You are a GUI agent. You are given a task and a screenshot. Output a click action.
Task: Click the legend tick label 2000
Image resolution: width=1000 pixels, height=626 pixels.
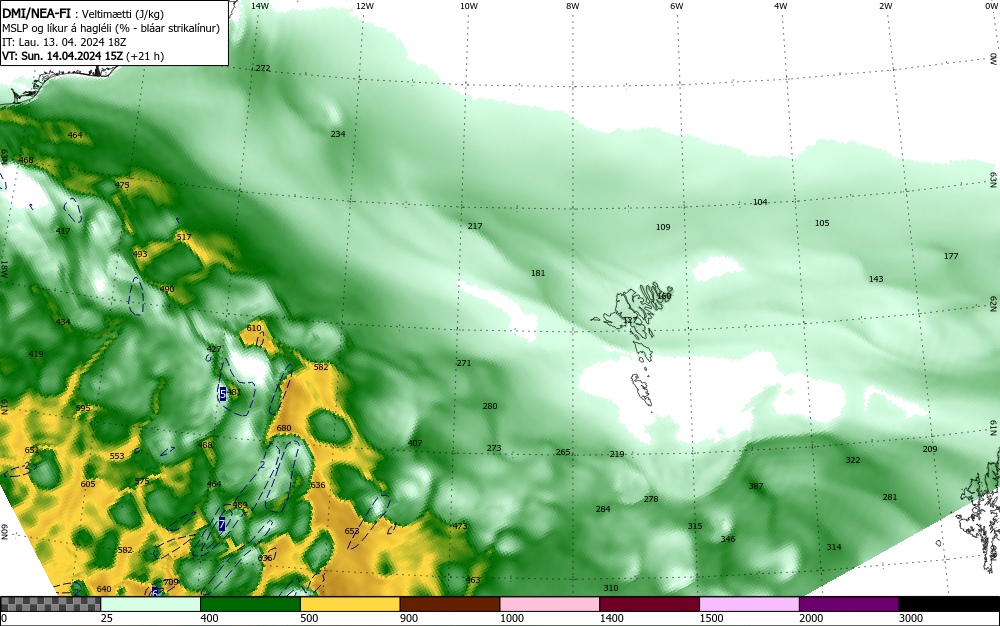pyautogui.click(x=811, y=618)
